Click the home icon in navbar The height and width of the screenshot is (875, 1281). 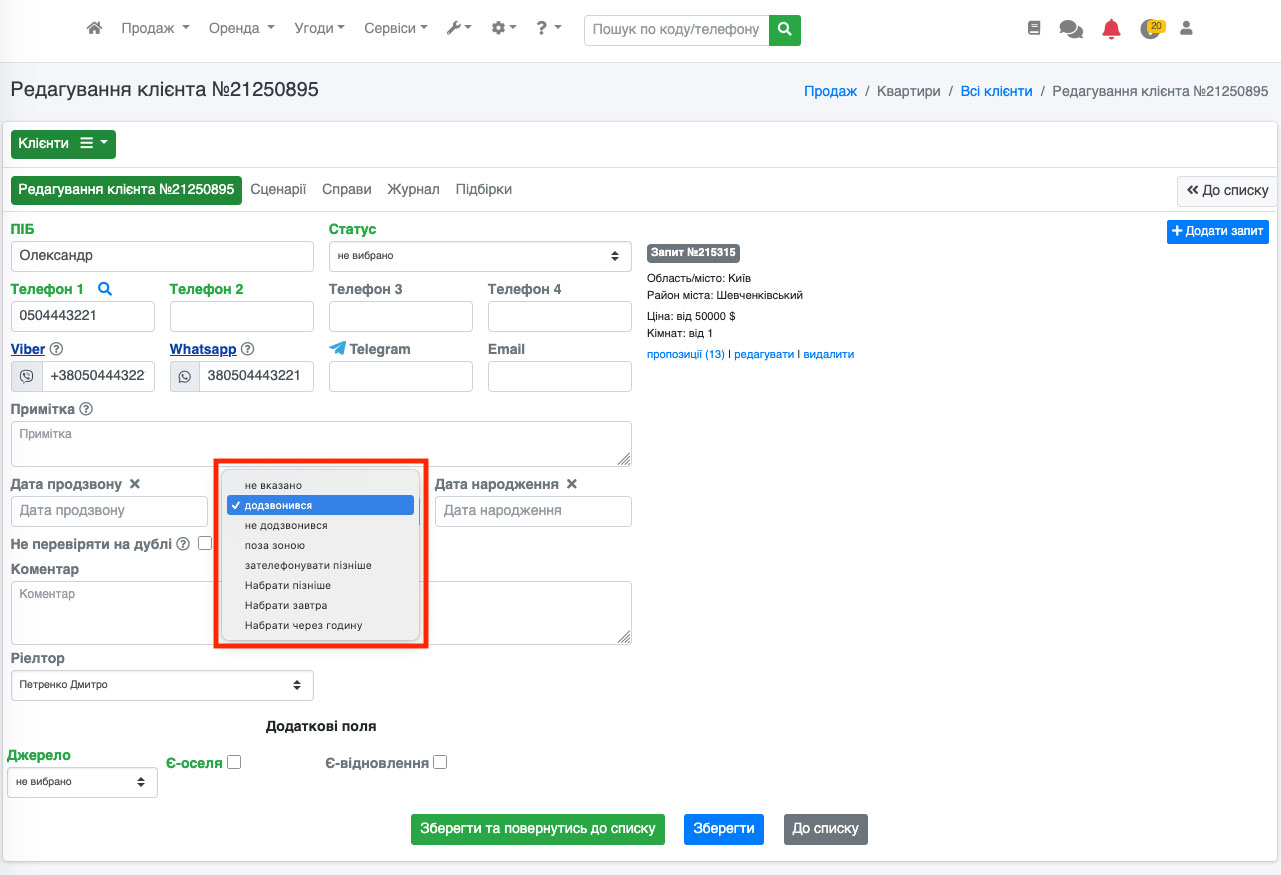point(95,29)
